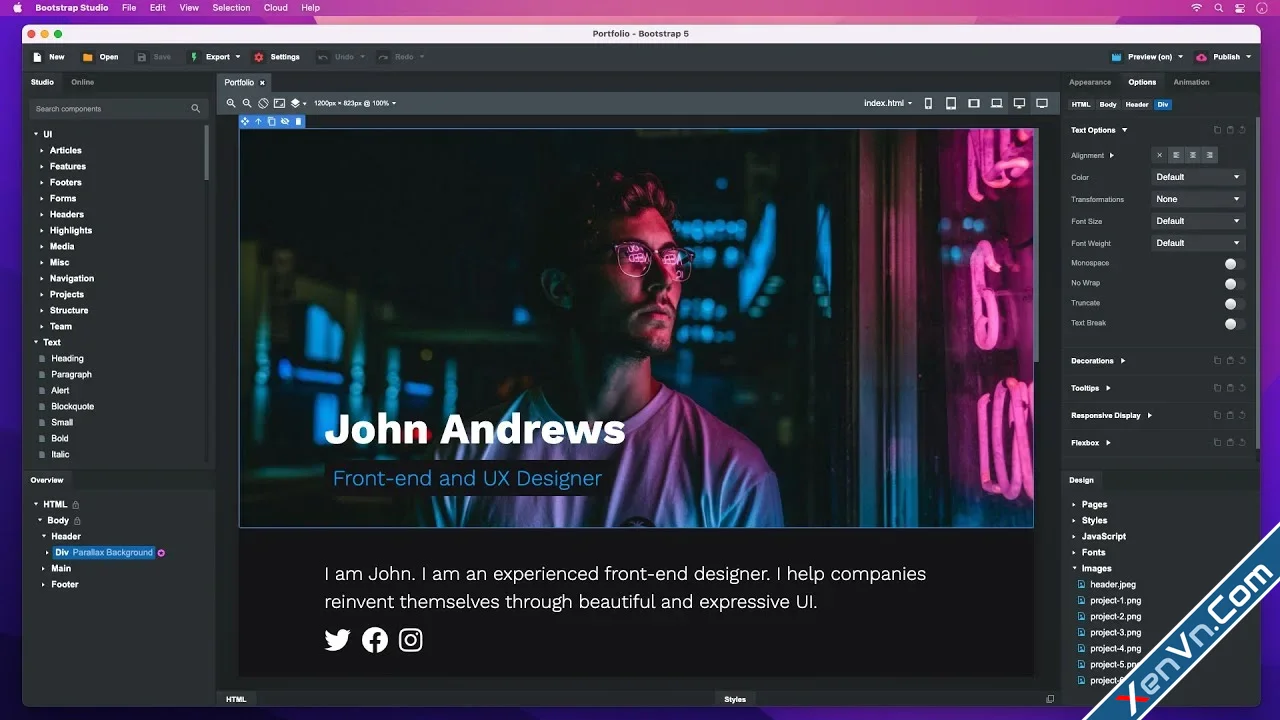Screen dimensions: 1280x720
Task: Click the Wi-Fi icon in the macOS menu bar
Action: [1197, 8]
